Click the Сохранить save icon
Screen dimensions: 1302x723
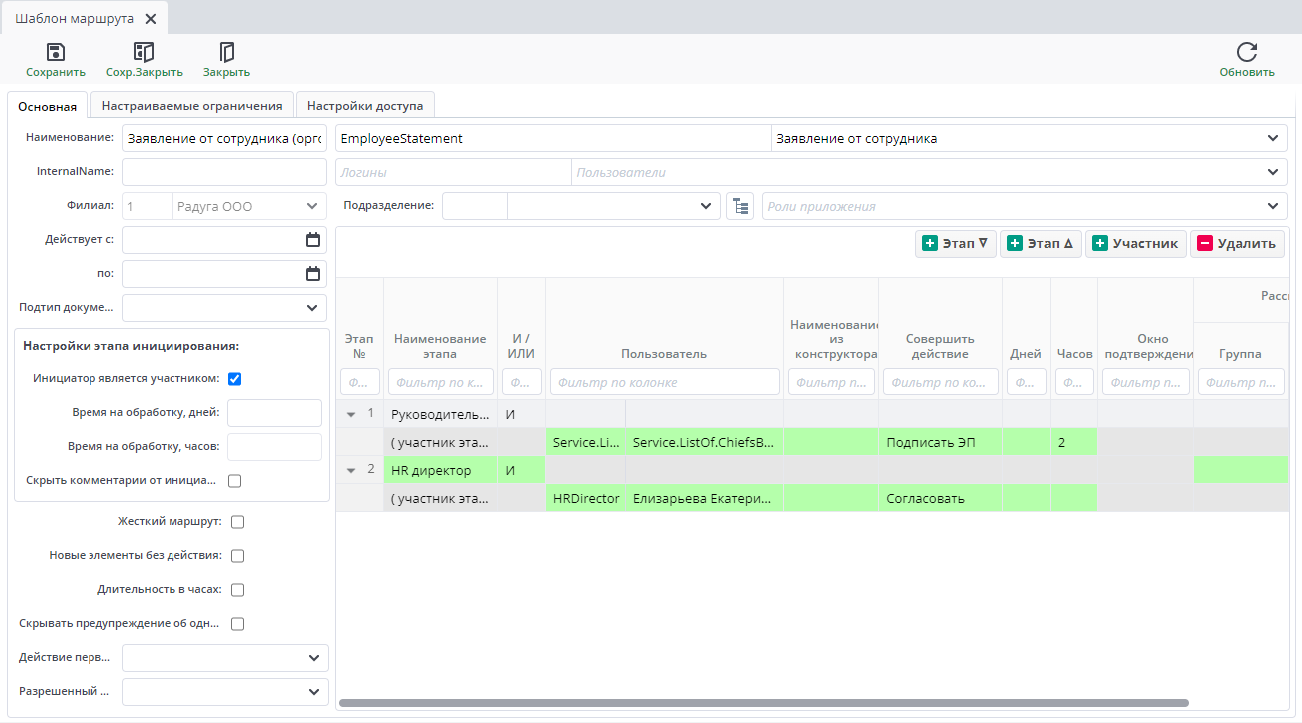(x=56, y=53)
